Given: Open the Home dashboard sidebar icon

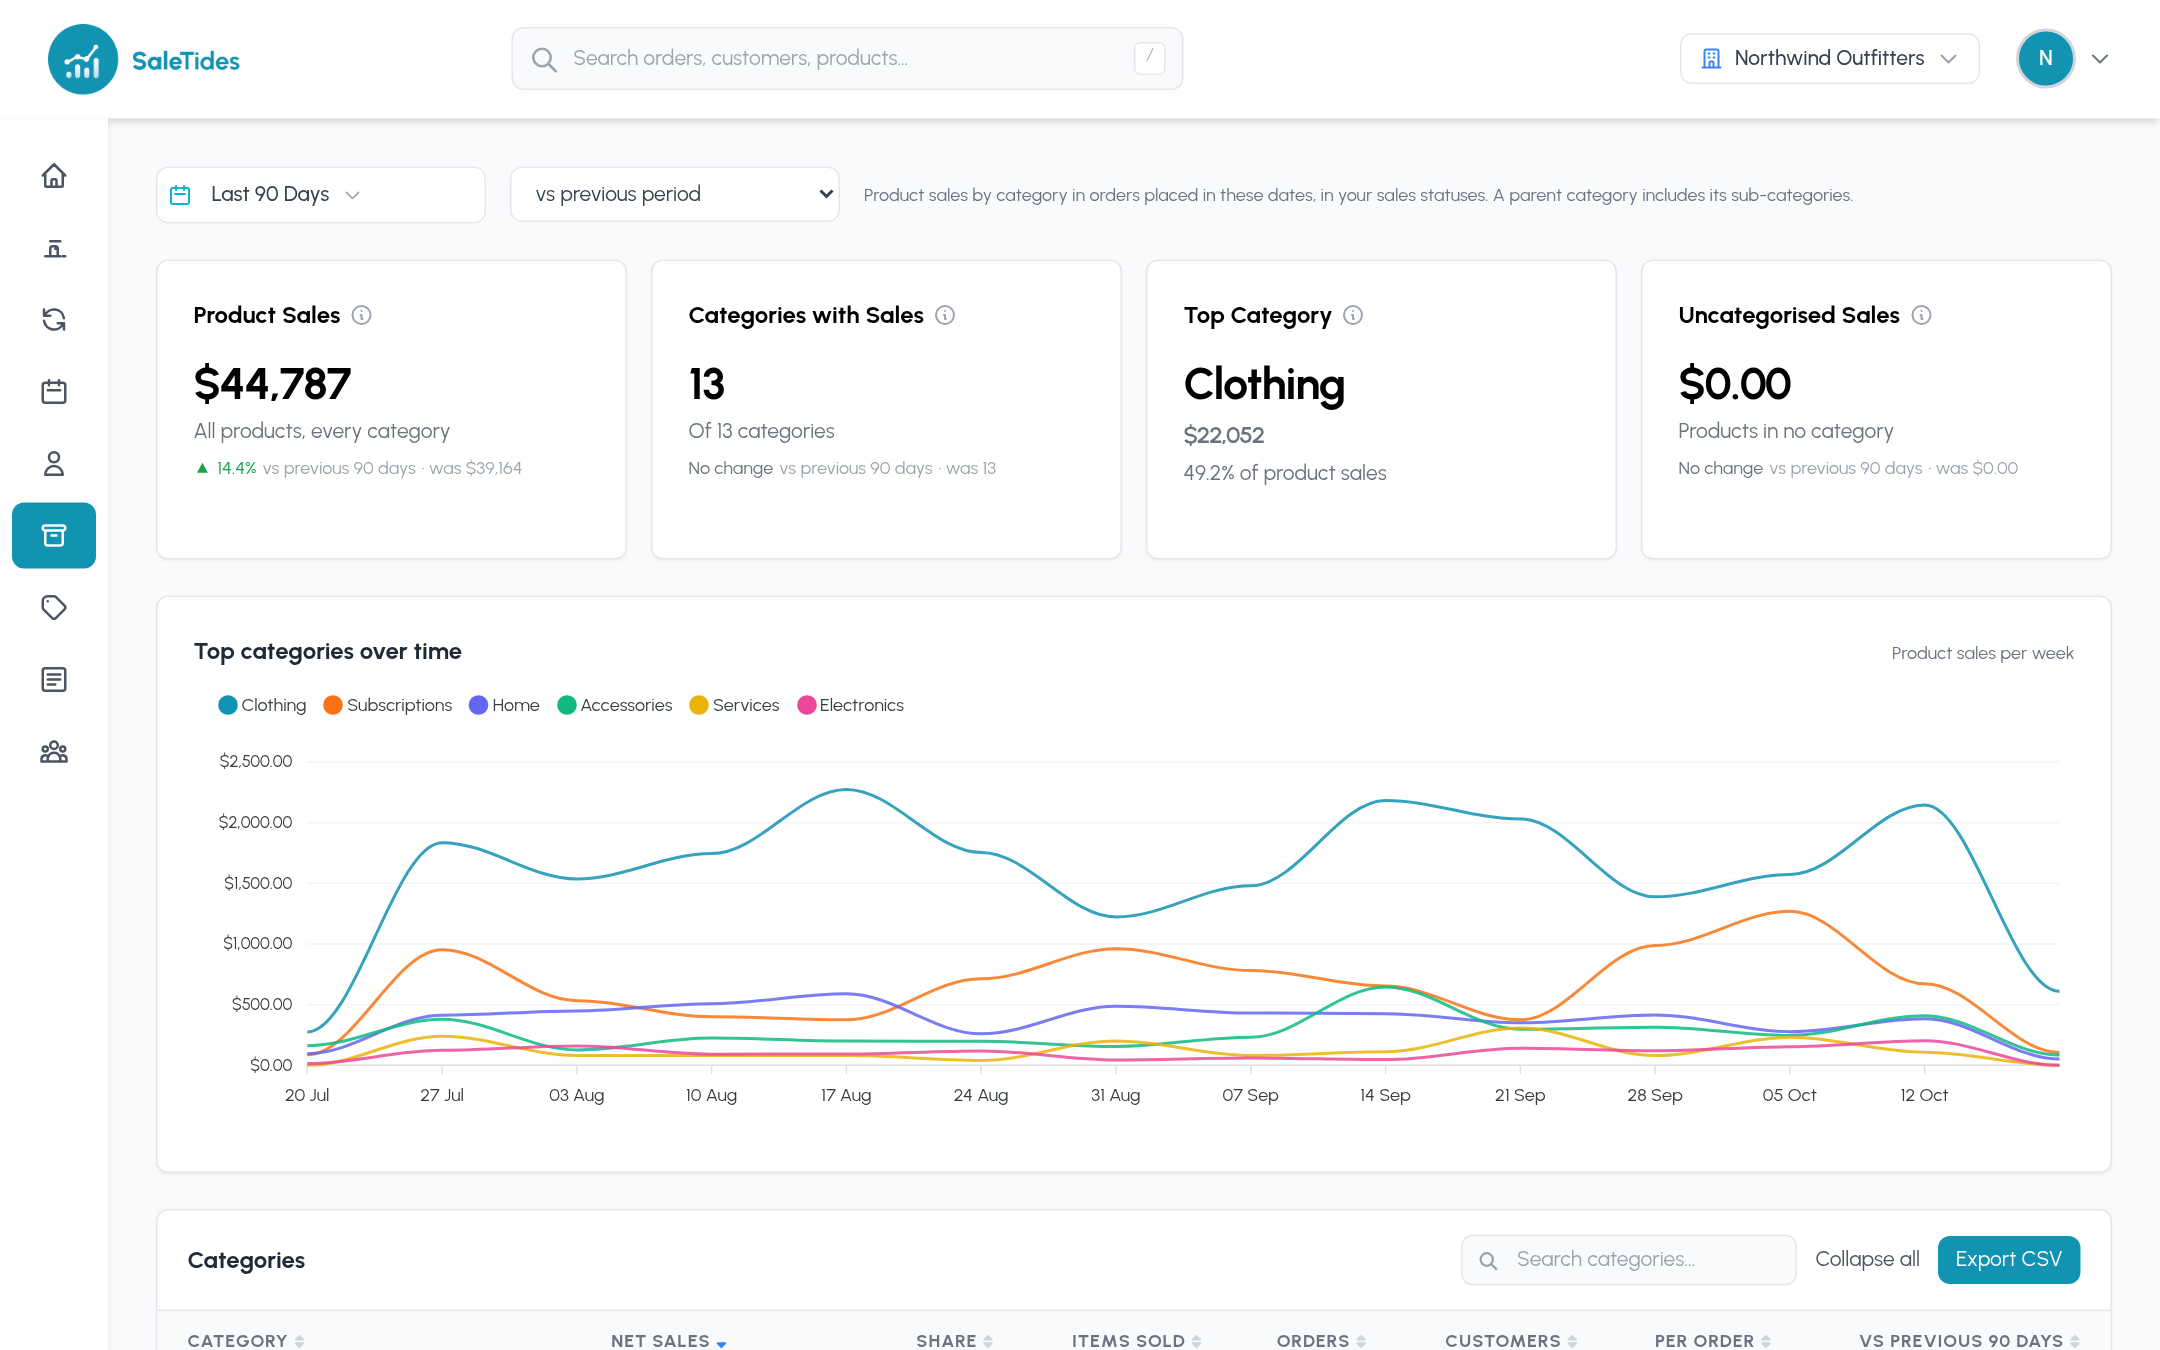Looking at the screenshot, I should click(x=54, y=176).
